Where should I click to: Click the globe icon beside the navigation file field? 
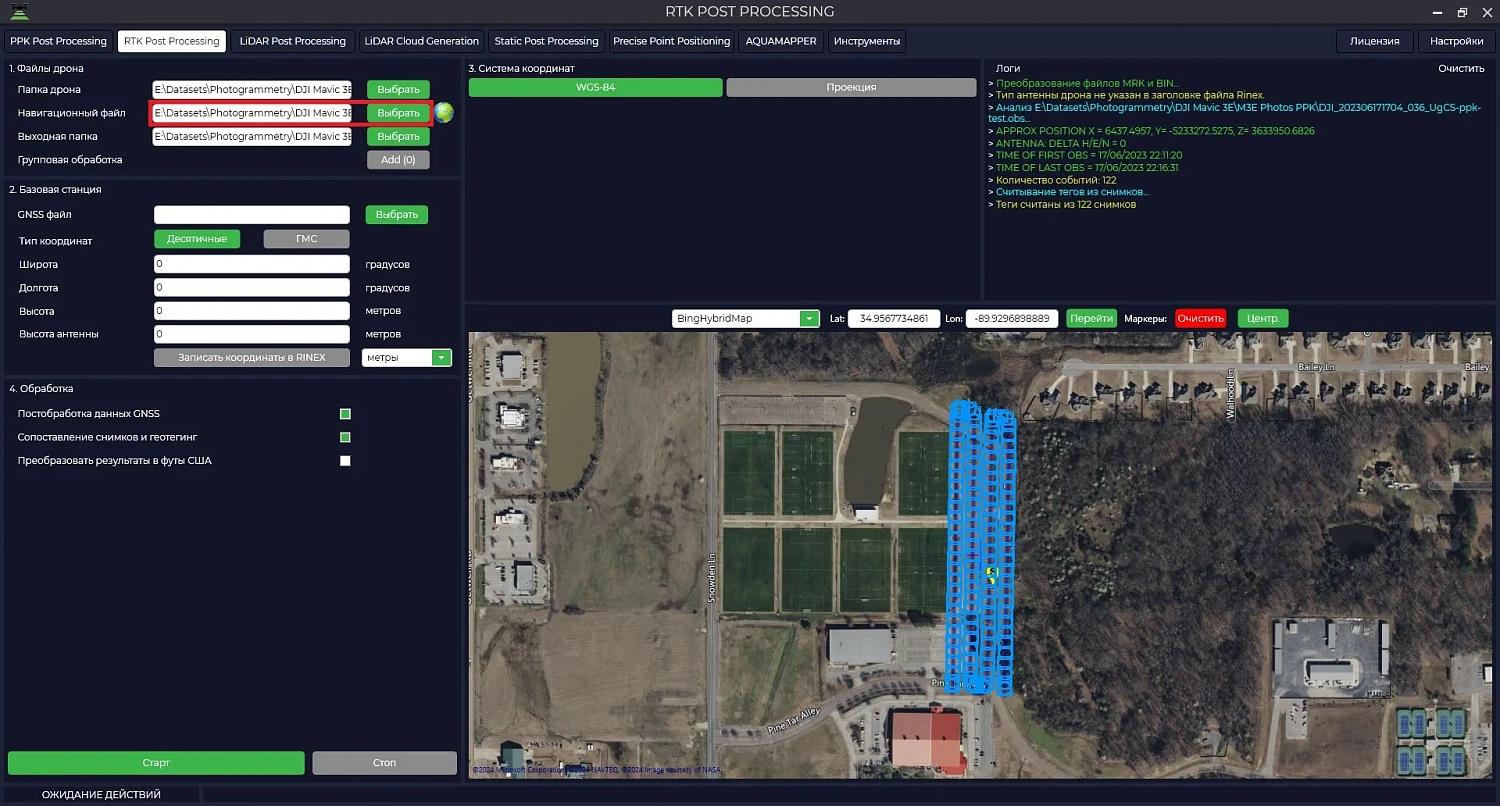point(443,112)
